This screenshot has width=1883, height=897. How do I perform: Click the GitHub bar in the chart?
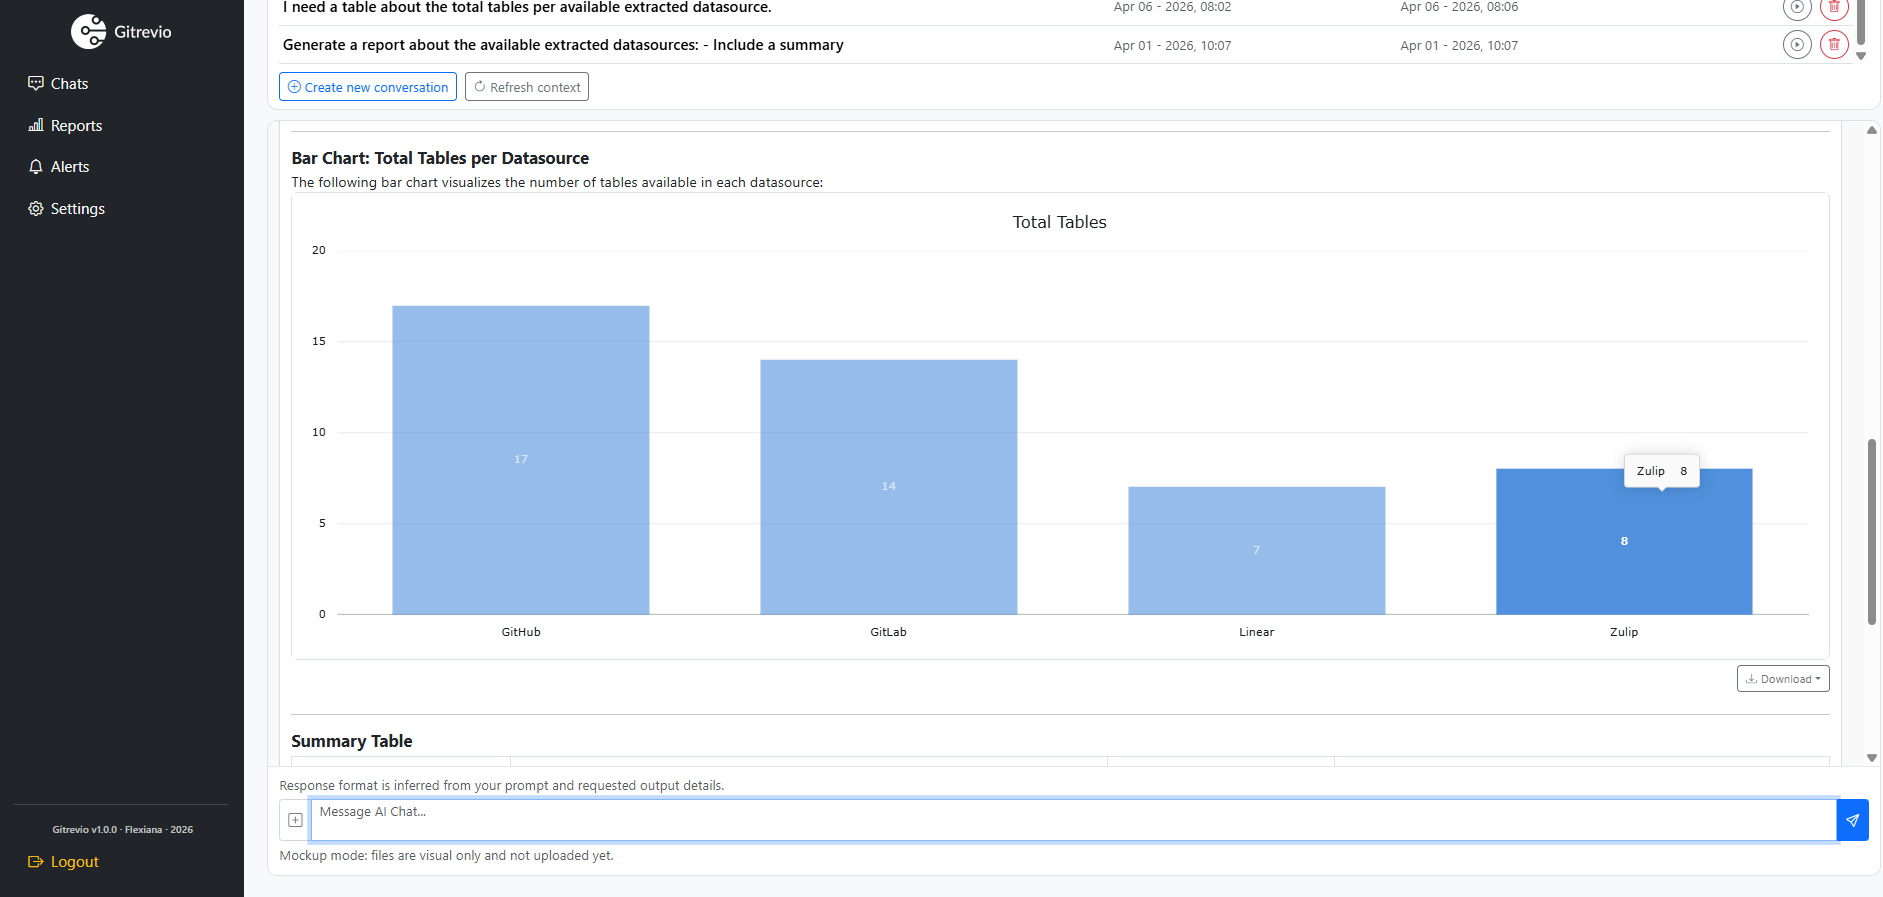coord(521,460)
